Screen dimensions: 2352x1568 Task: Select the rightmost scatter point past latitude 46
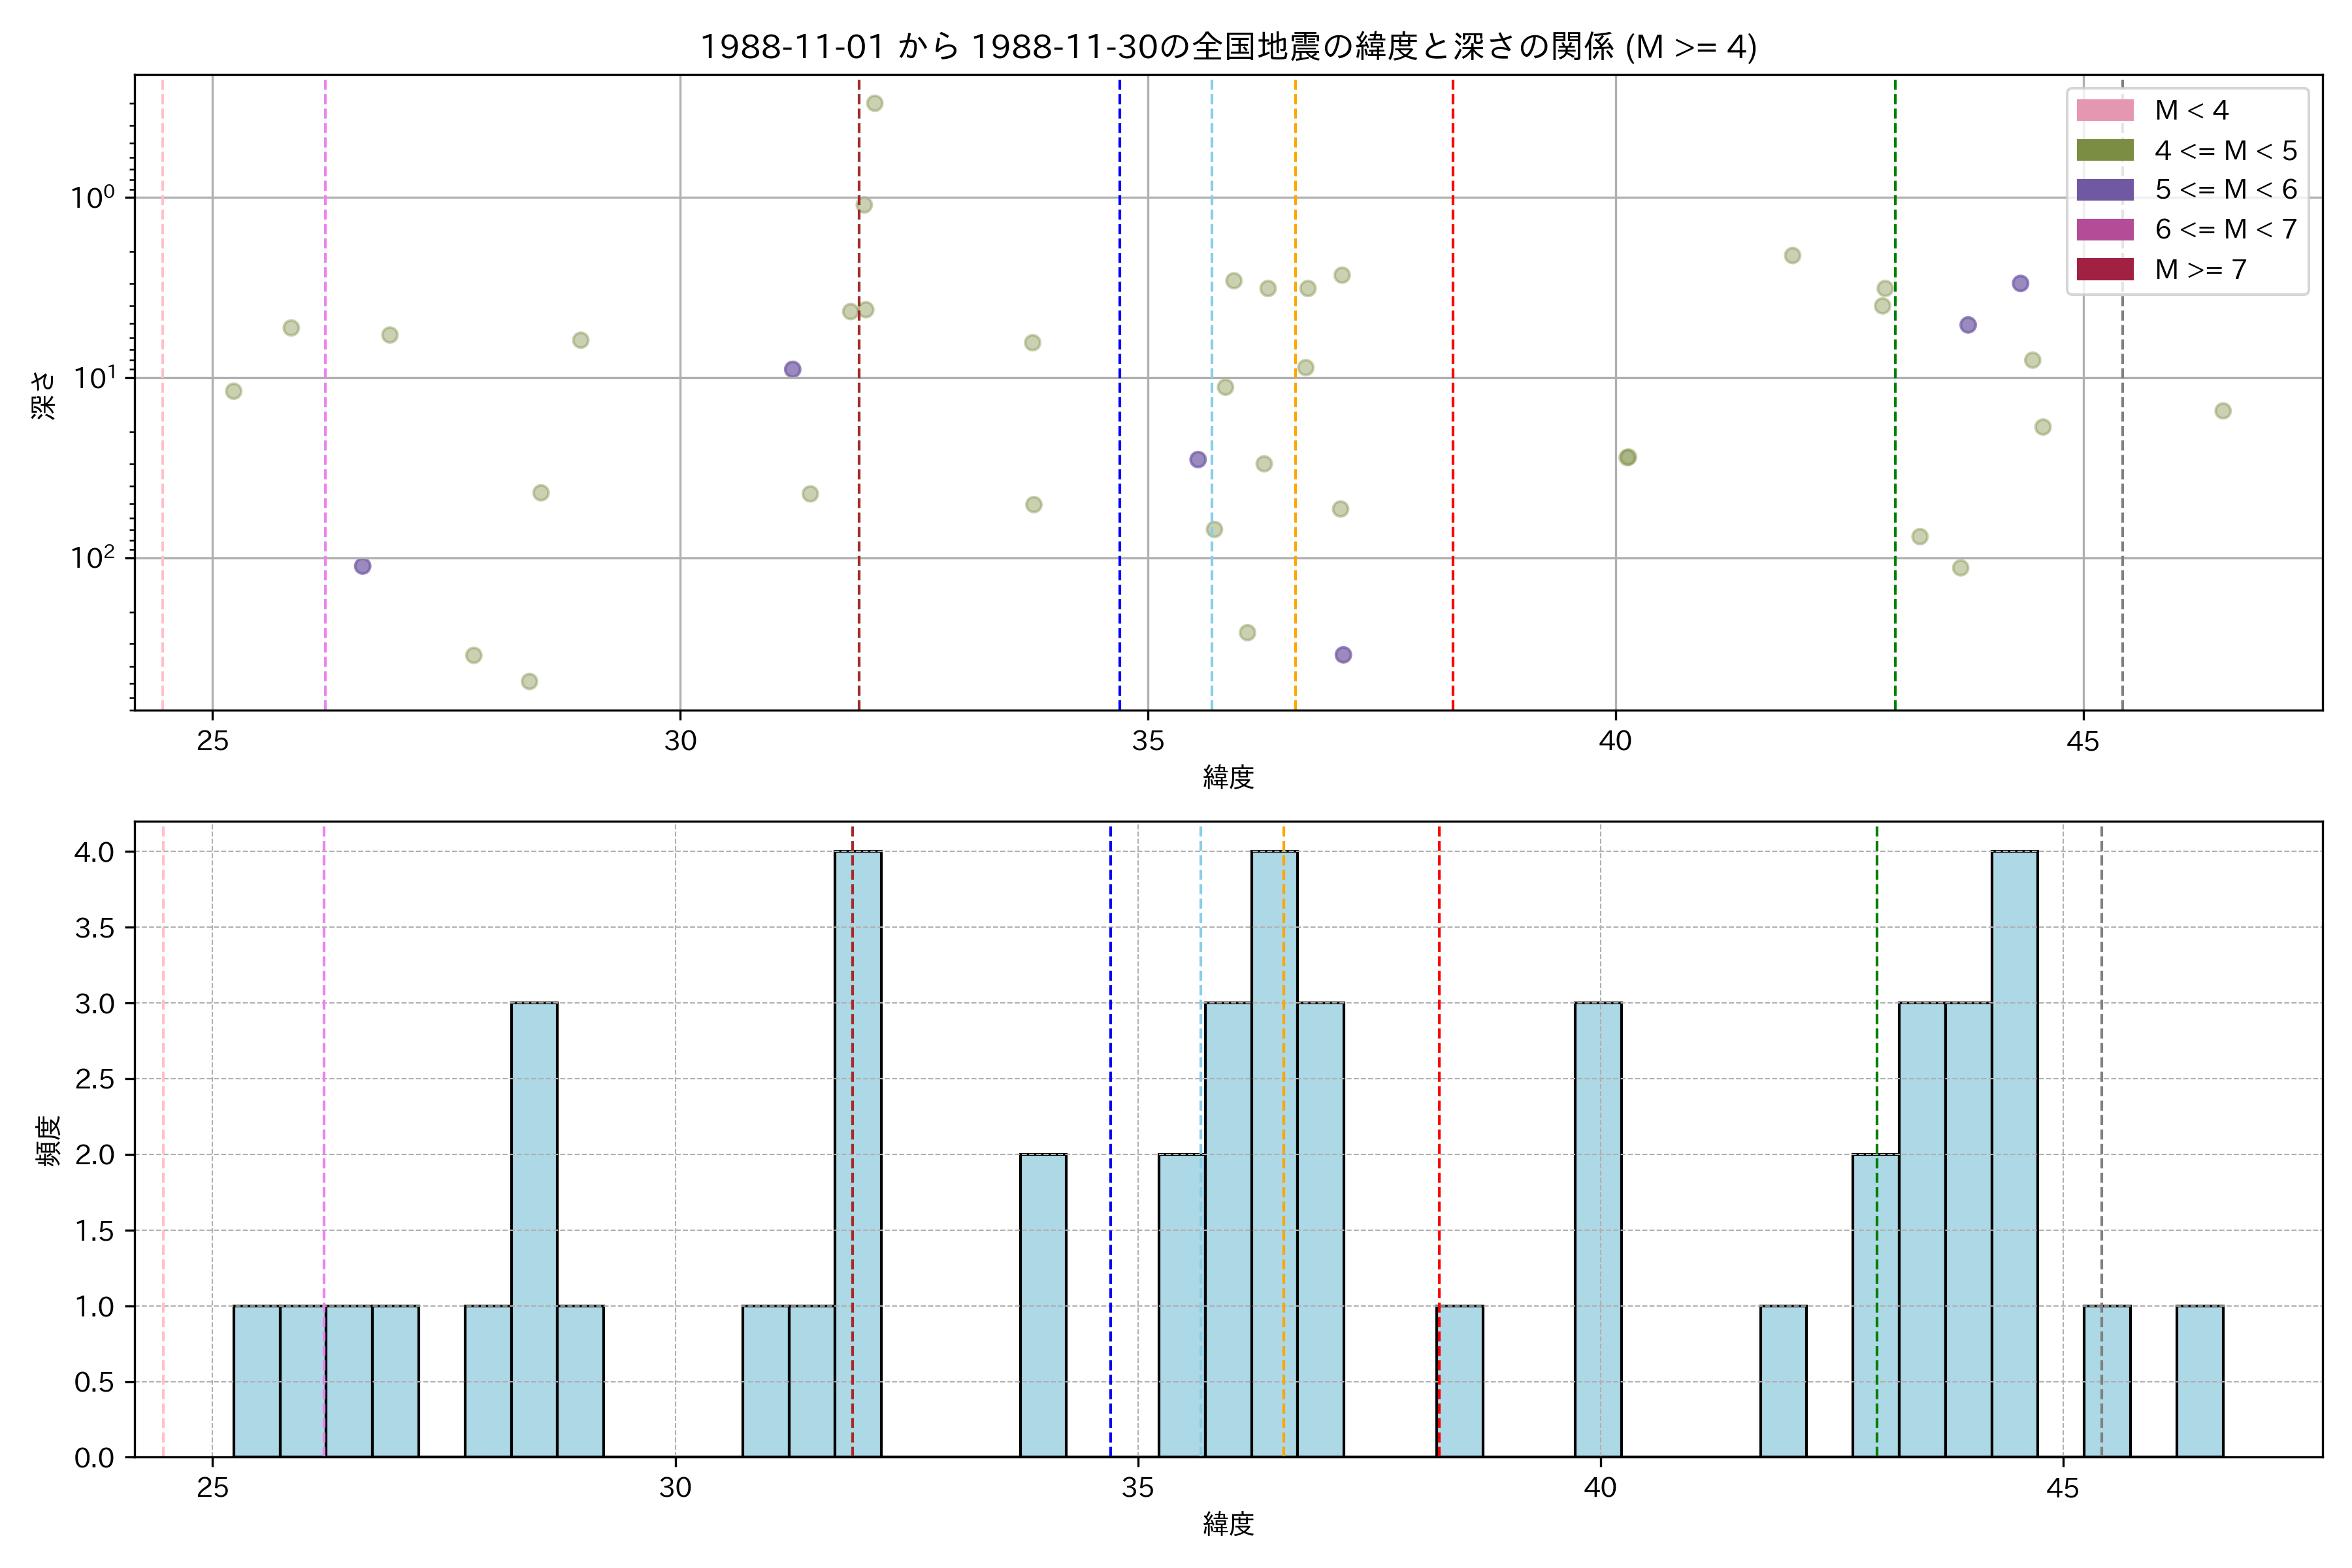tap(2222, 411)
